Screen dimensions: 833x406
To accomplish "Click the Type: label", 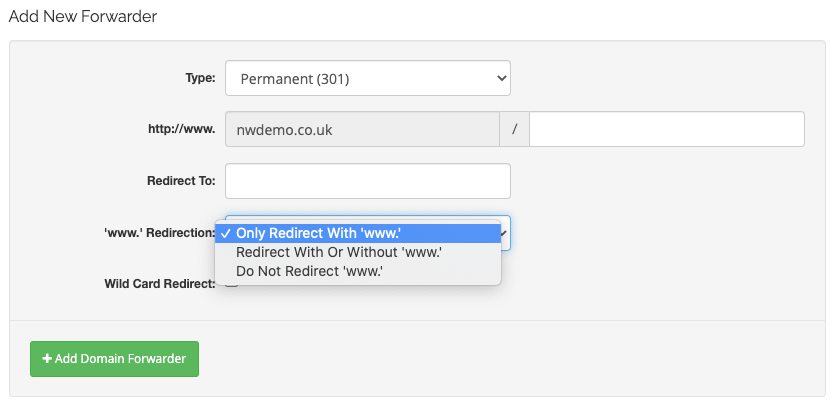I will pos(200,78).
